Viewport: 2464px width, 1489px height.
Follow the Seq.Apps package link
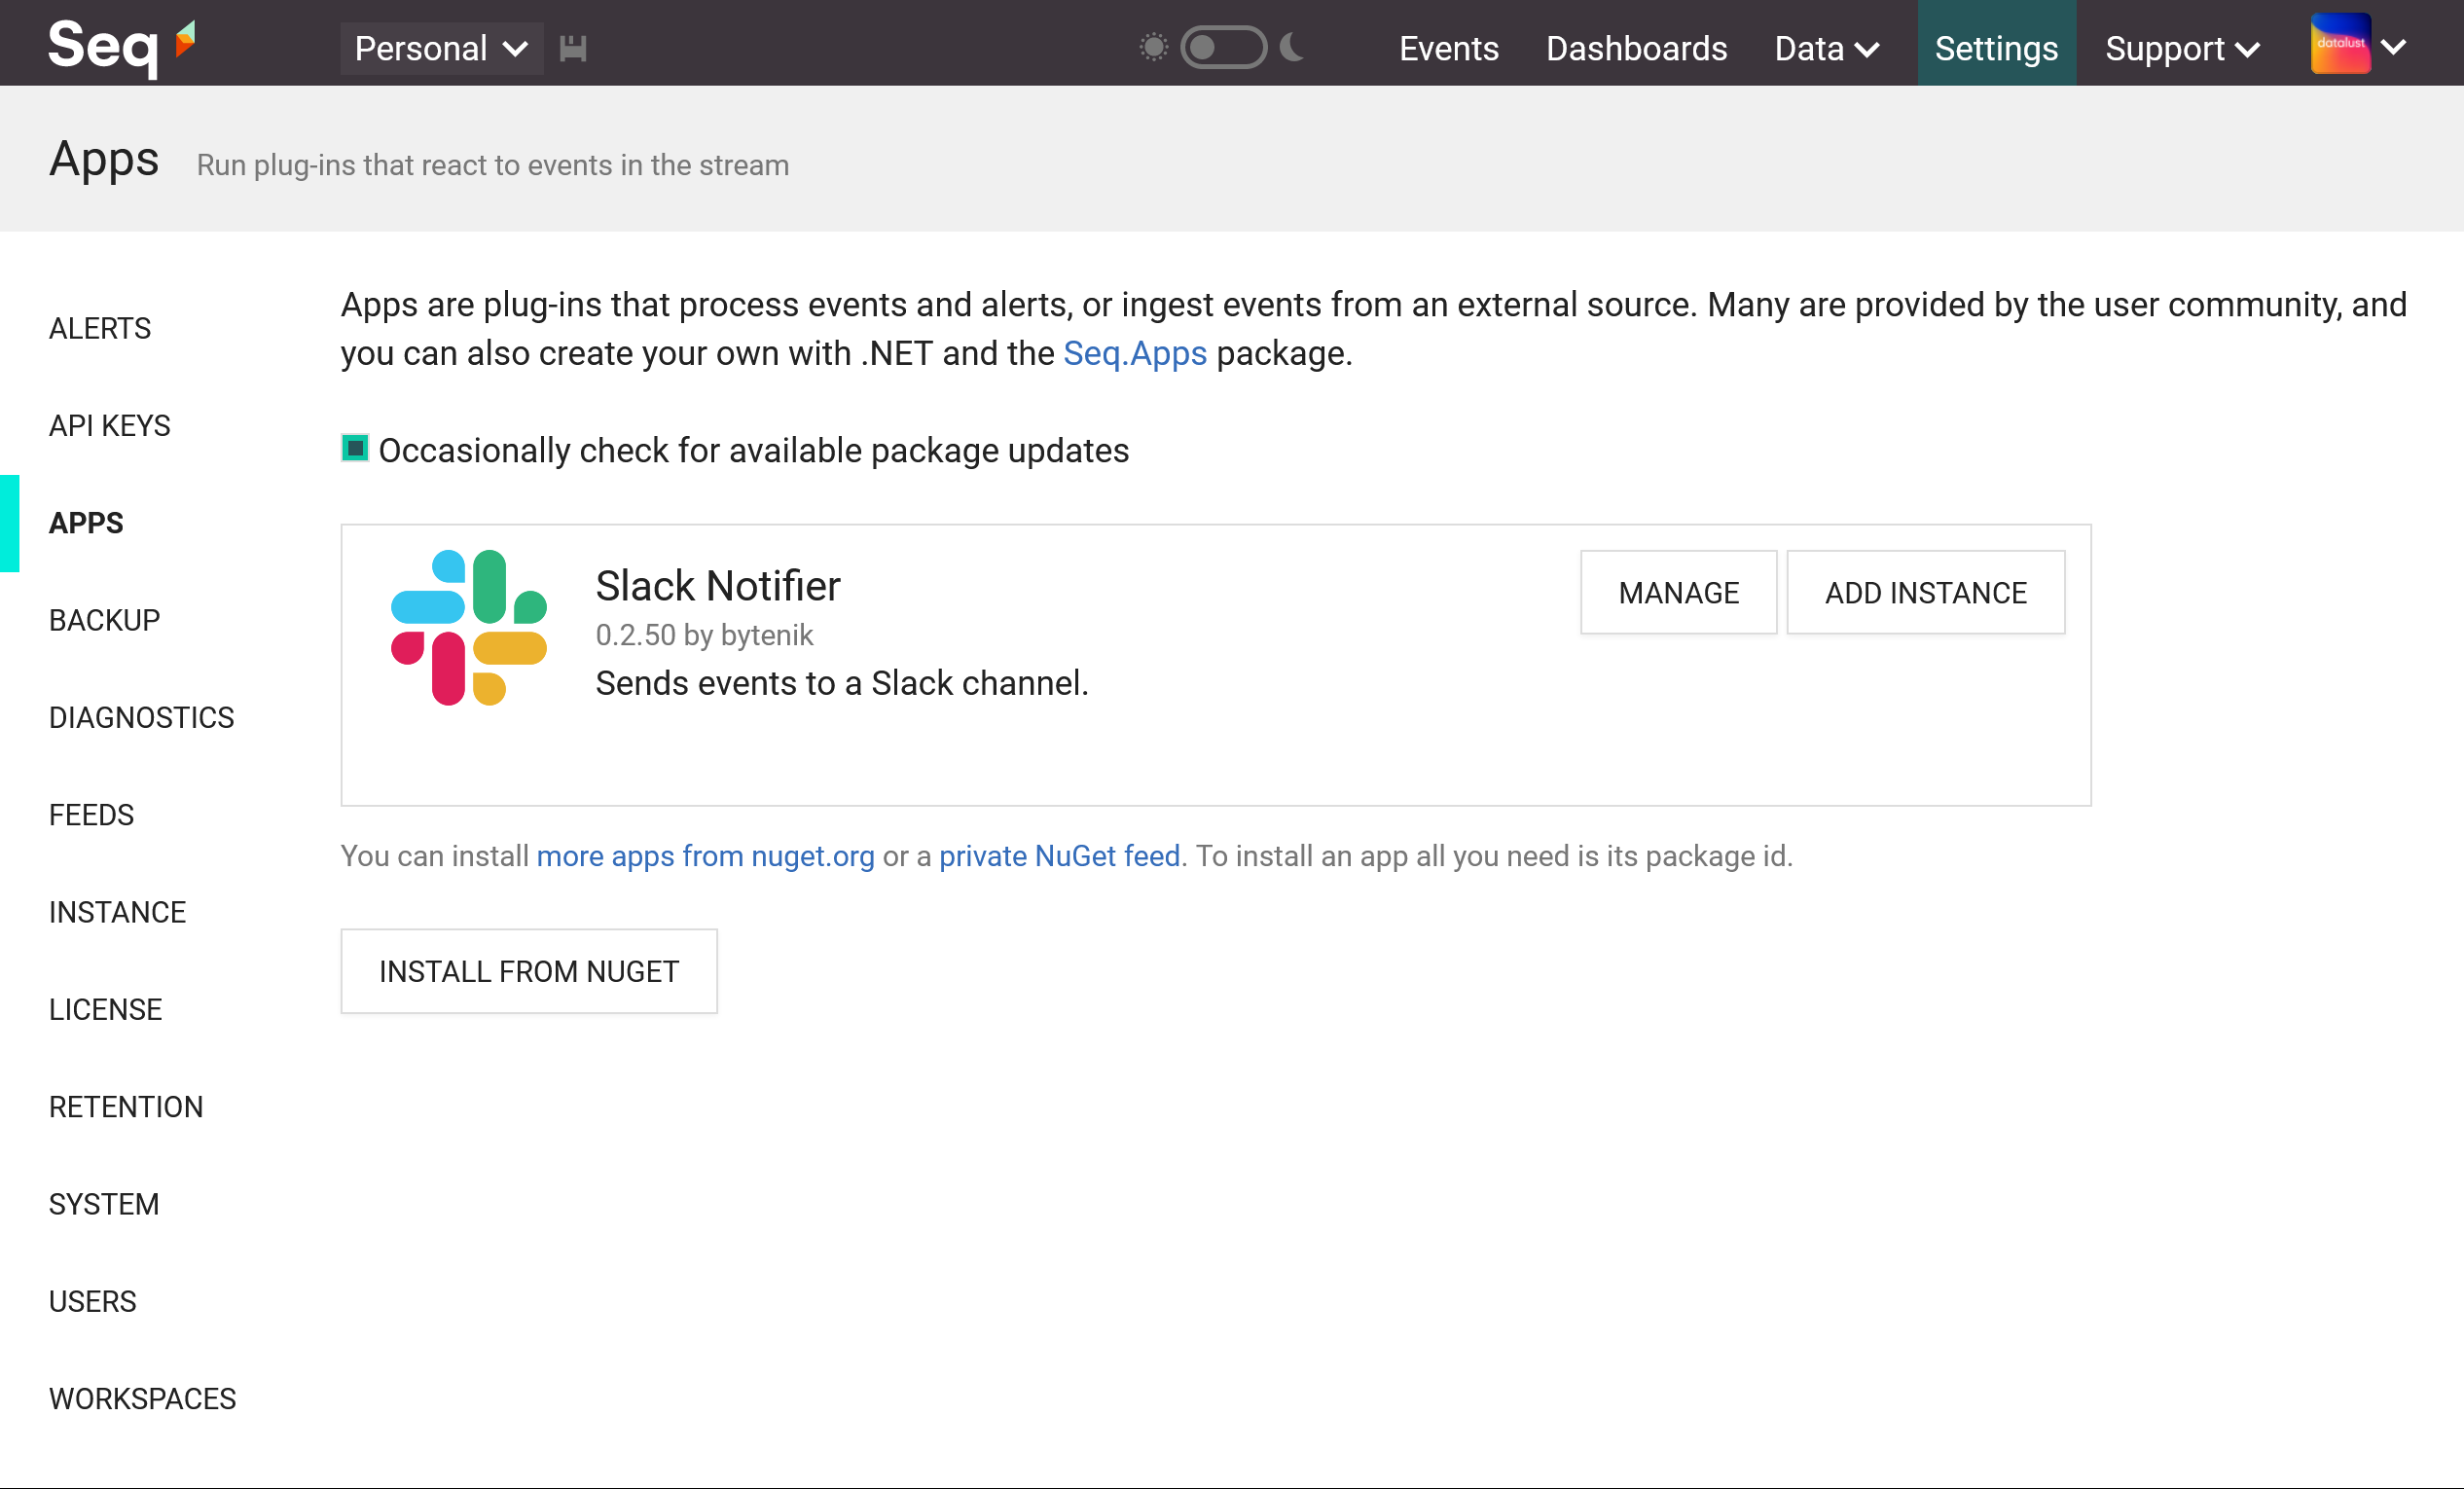[1134, 353]
